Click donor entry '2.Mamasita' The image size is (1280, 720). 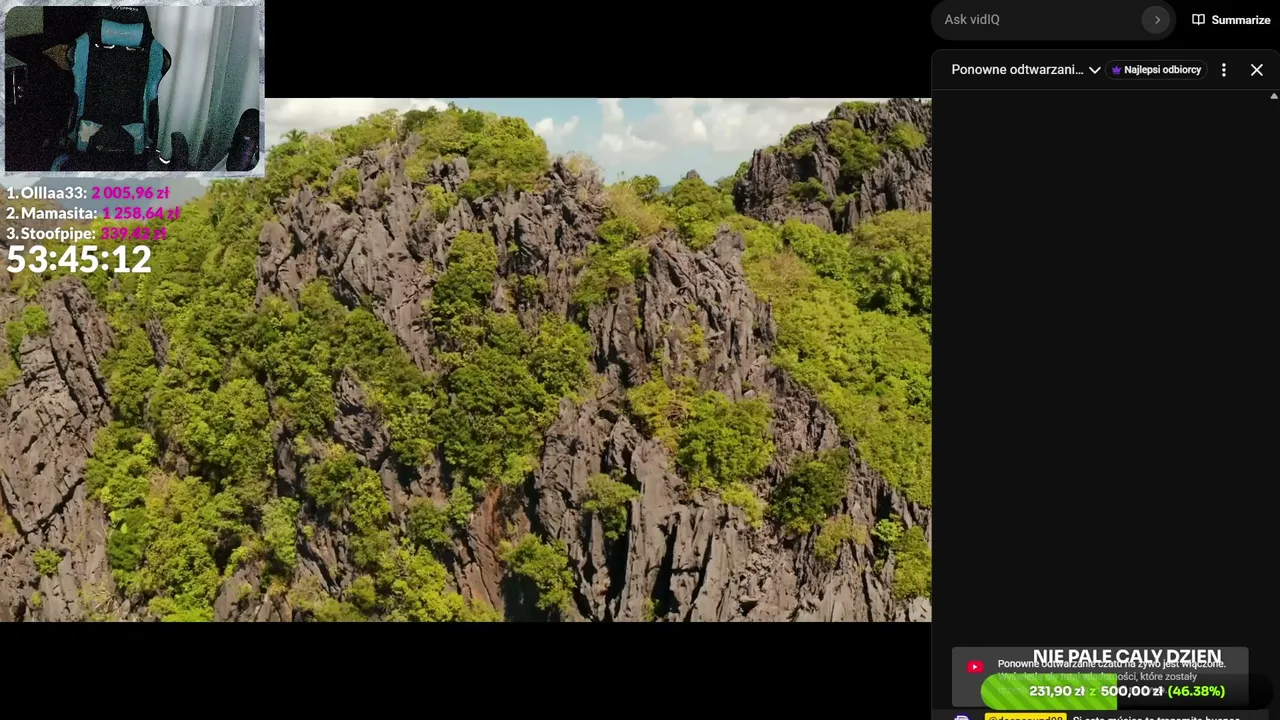pos(93,213)
